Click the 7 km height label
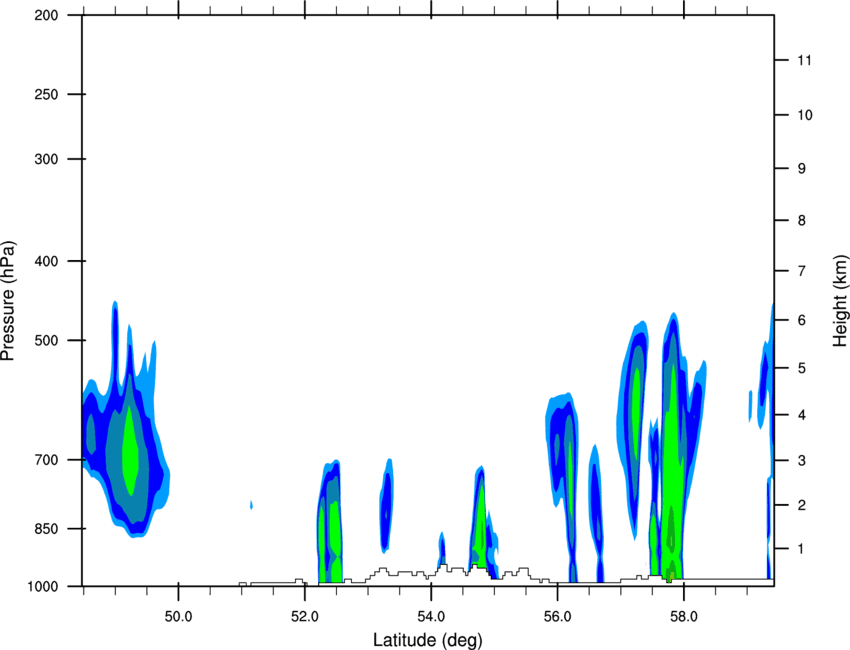This screenshot has height=650, width=850. click(802, 271)
